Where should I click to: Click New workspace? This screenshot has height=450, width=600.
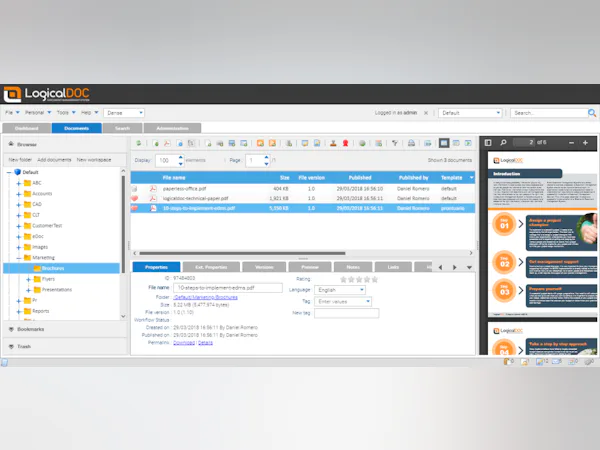click(x=94, y=160)
